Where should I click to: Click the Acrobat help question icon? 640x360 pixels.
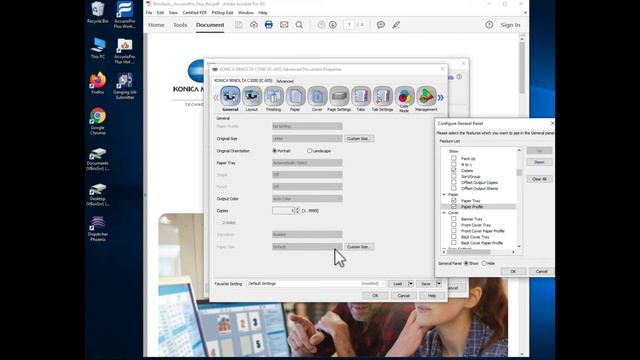pos(489,25)
